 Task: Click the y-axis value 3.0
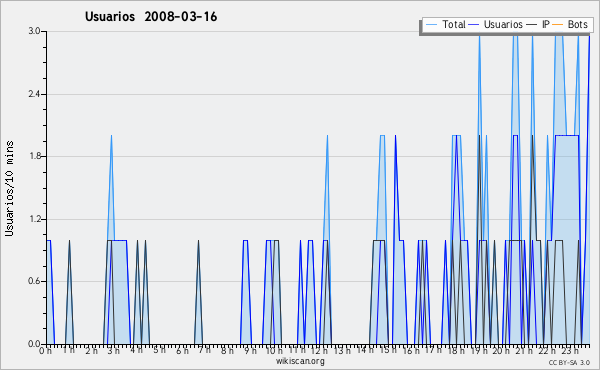(x=34, y=31)
